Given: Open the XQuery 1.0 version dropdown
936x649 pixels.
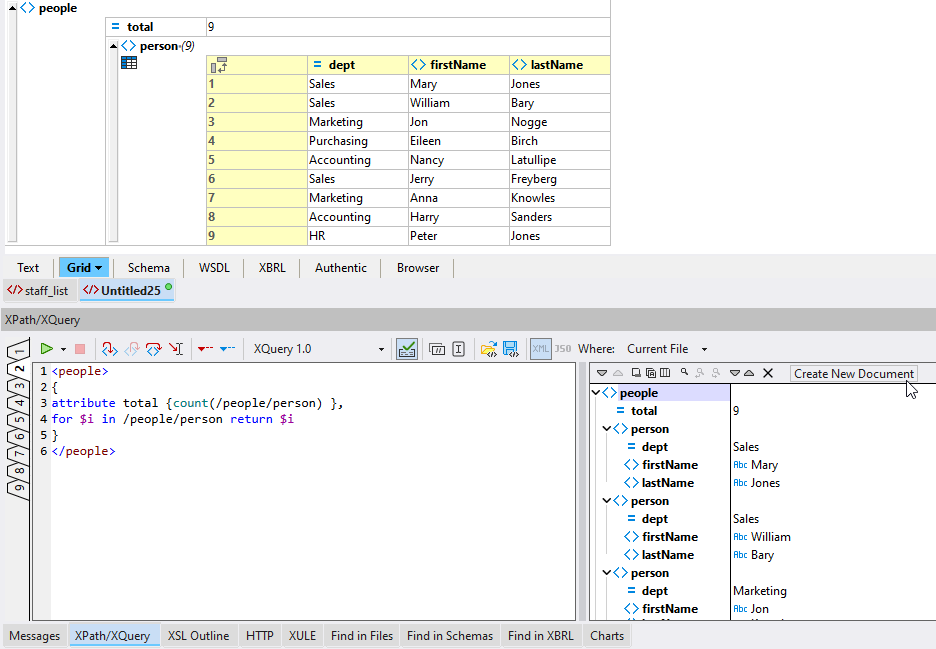Looking at the screenshot, I should [x=381, y=349].
